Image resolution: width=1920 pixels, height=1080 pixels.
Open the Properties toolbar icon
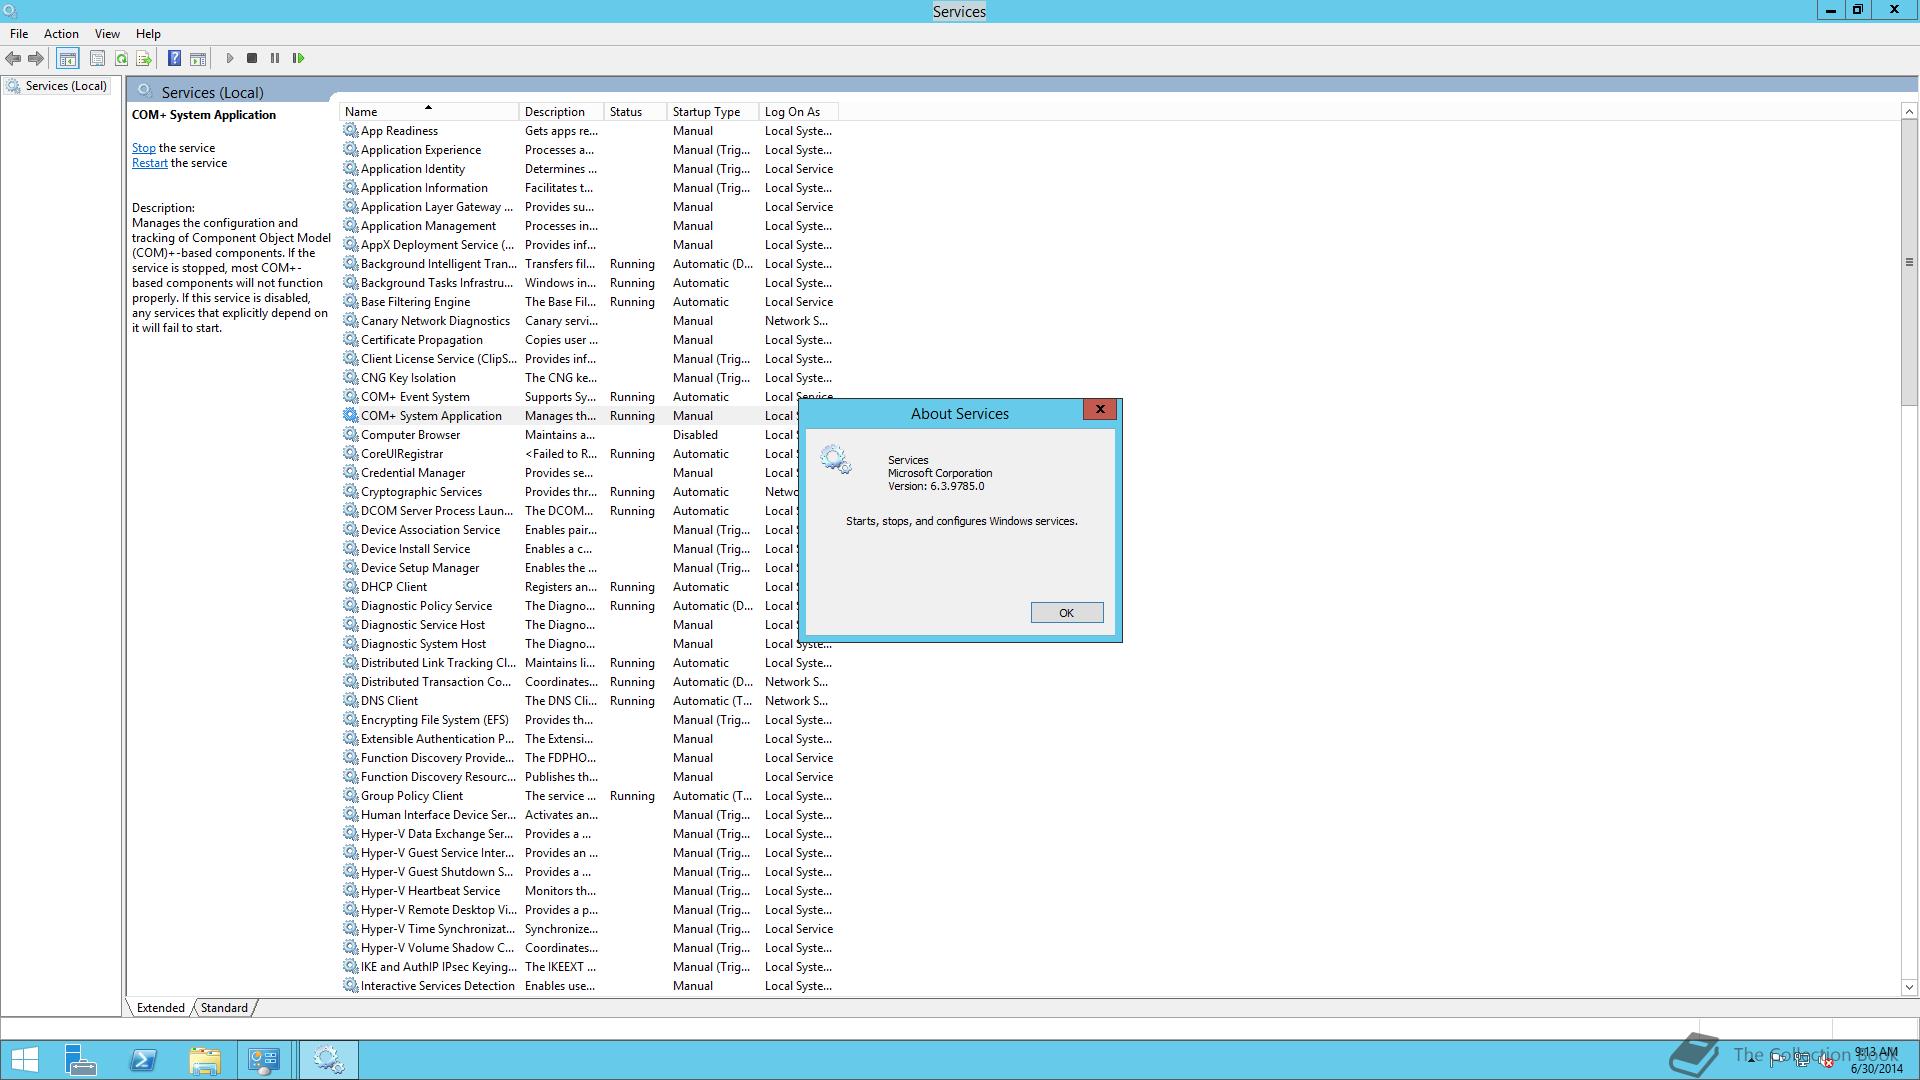(x=97, y=58)
